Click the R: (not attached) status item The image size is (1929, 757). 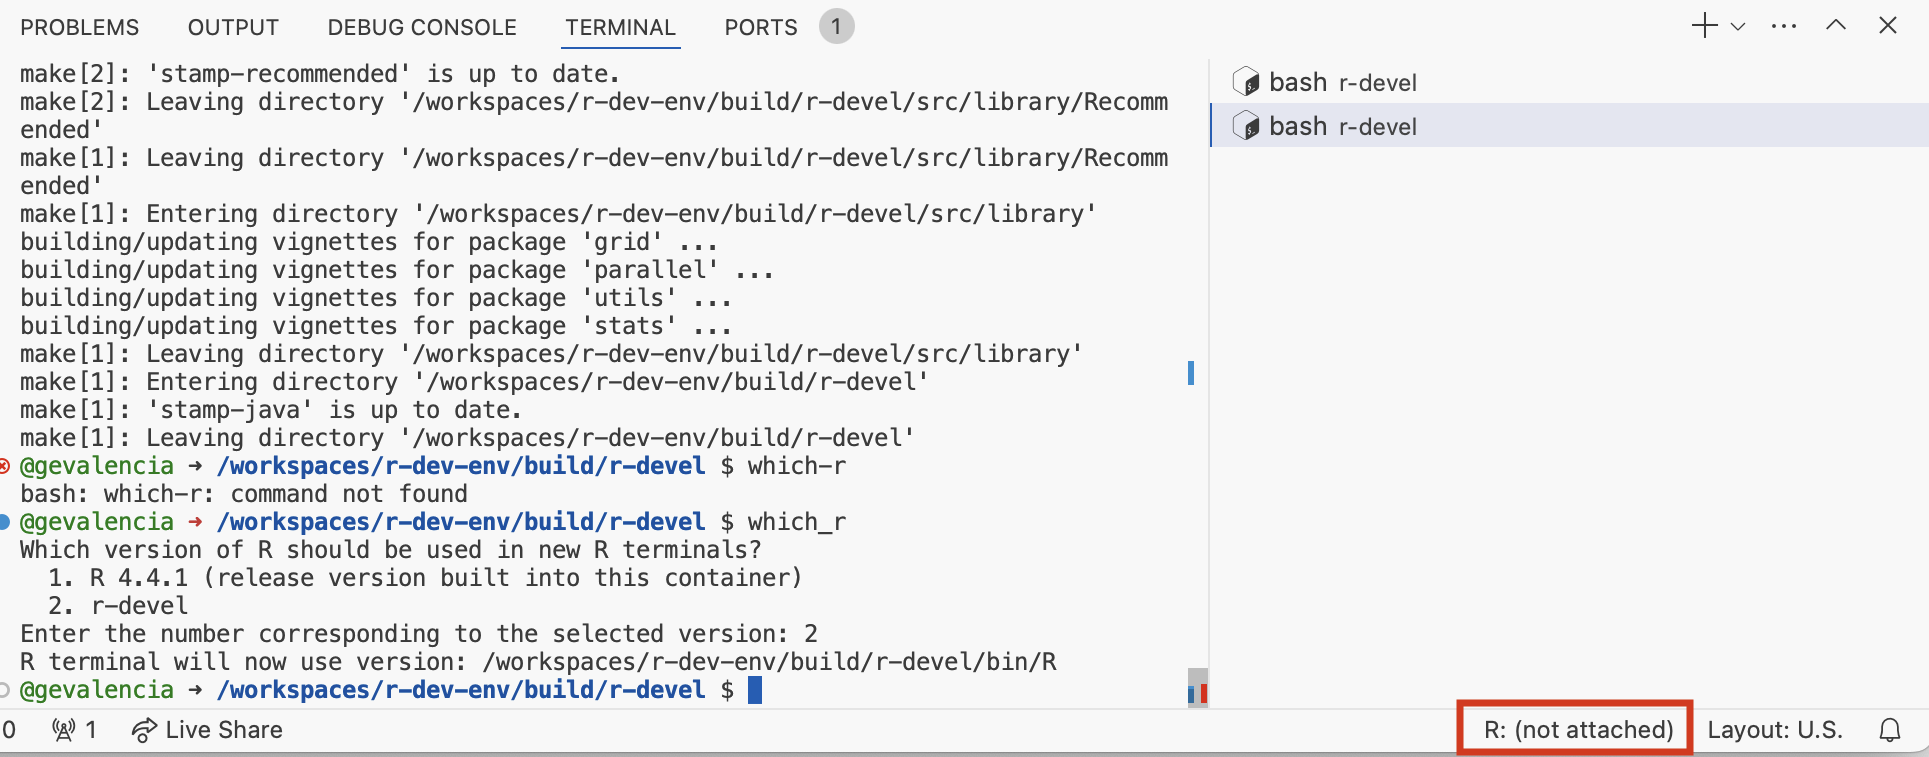coord(1578,730)
